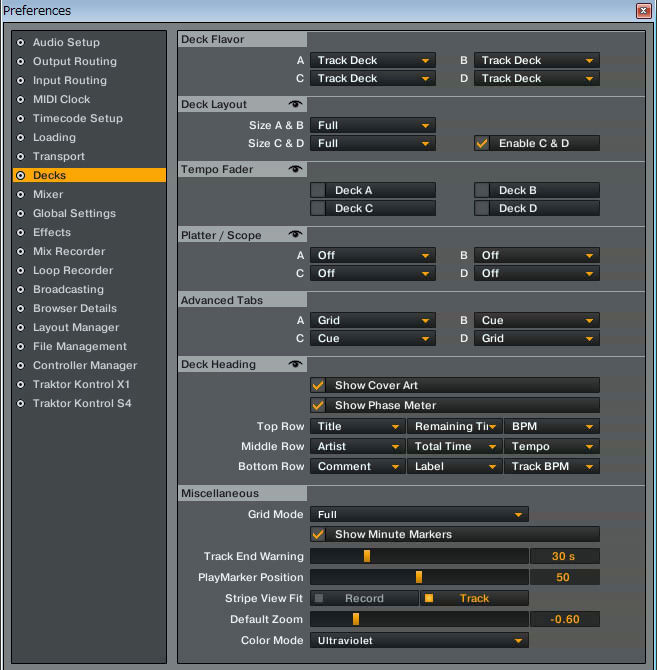Image resolution: width=657 pixels, height=670 pixels.
Task: Open Top Row Title dropdown
Action: tap(358, 426)
